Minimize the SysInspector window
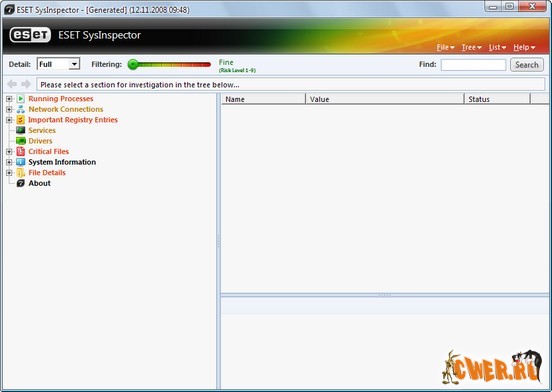The width and height of the screenshot is (552, 392). pos(493,7)
